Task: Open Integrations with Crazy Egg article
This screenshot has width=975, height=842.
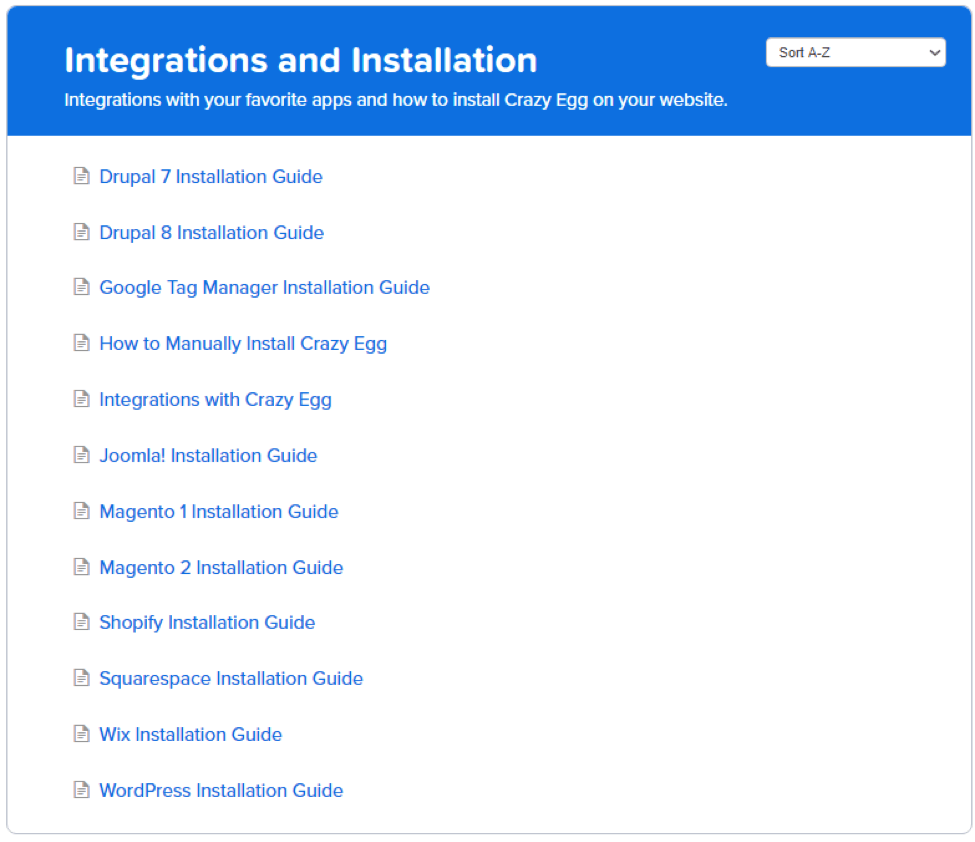Action: 215,400
